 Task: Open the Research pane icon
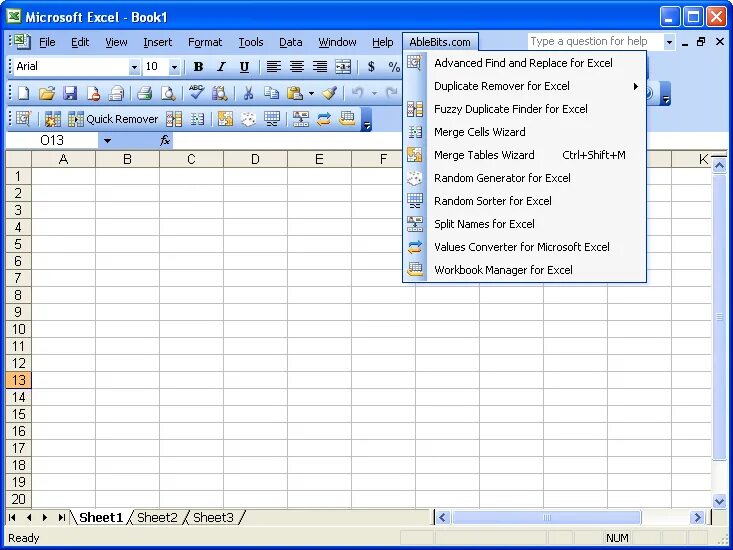pyautogui.click(x=219, y=93)
